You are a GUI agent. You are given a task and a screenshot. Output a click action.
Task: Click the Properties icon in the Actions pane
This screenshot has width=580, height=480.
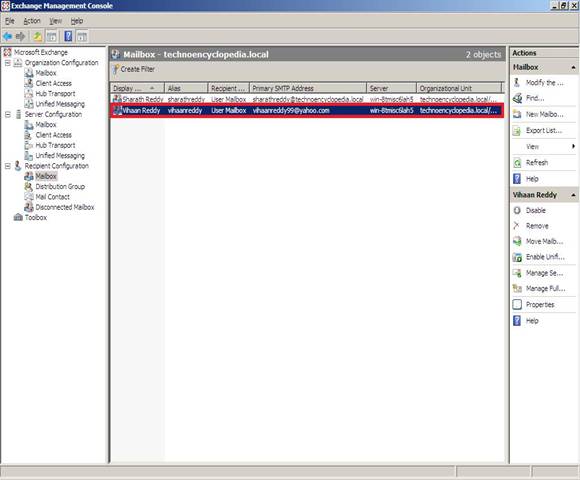[x=517, y=304]
